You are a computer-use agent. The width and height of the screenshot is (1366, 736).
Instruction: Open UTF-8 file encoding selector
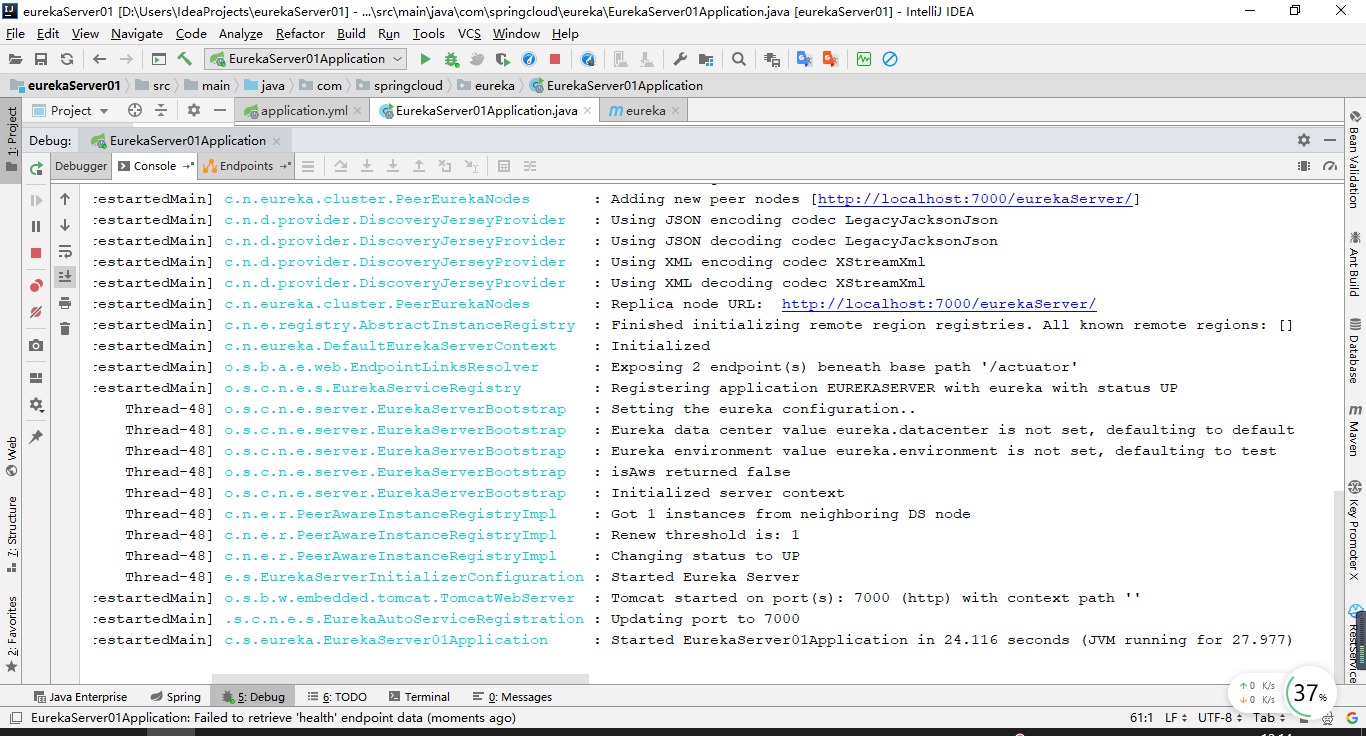1220,718
